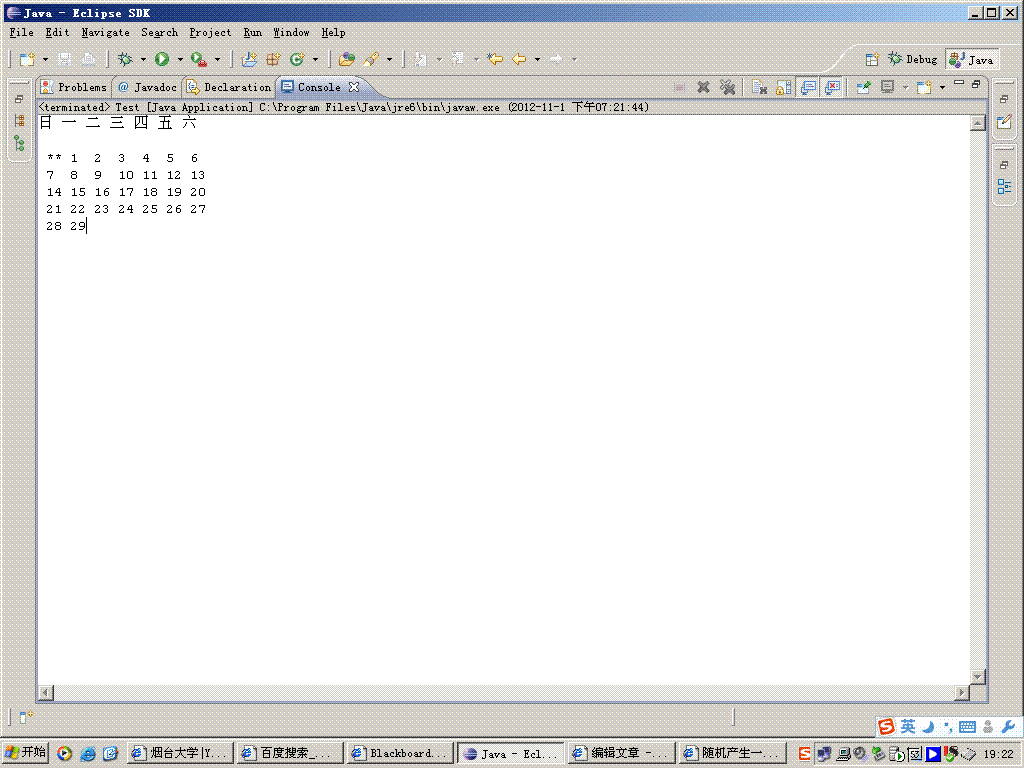Image resolution: width=1024 pixels, height=768 pixels.
Task: Click the New Java Project icon
Action: [249, 59]
